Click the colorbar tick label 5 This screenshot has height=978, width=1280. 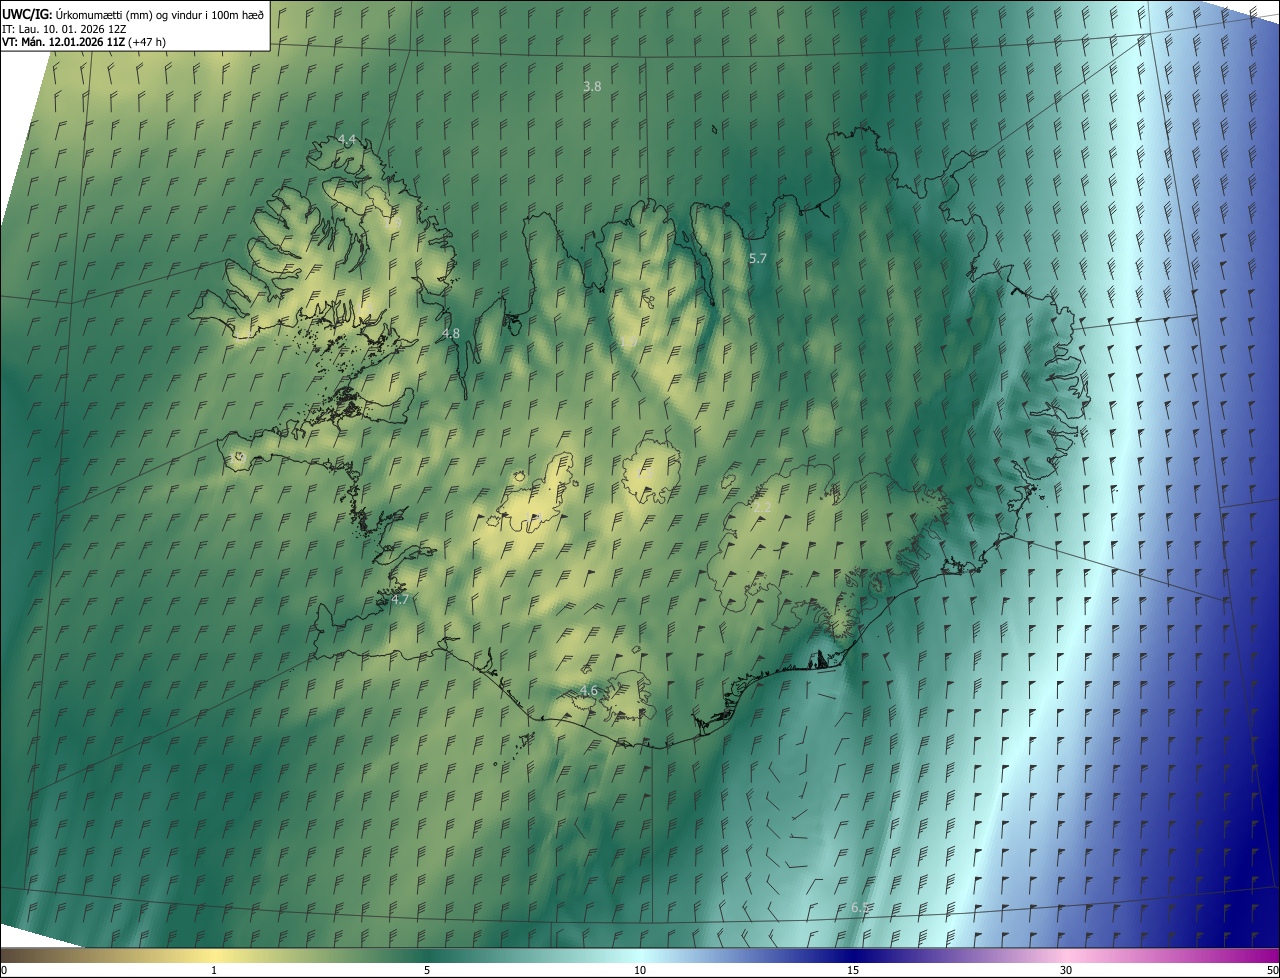point(427,970)
